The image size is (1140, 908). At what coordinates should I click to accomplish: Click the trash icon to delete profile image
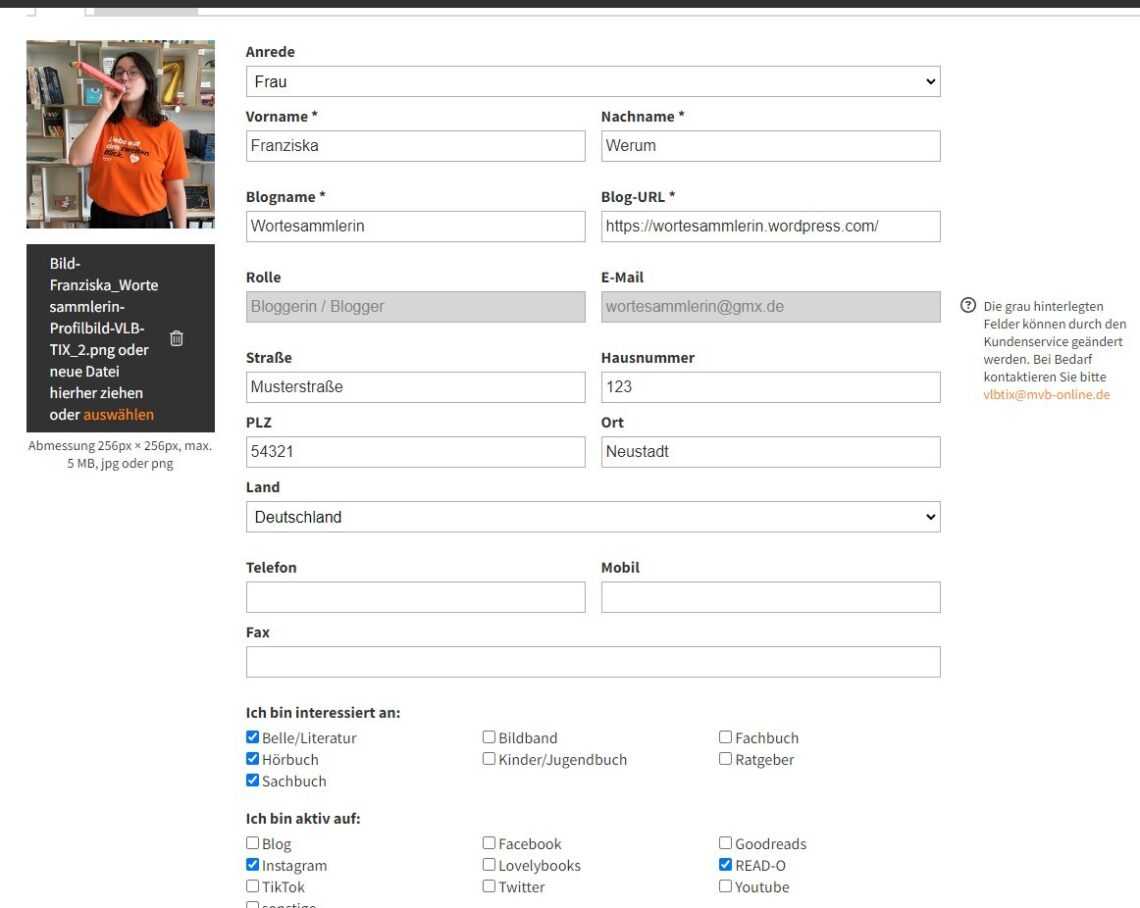176,338
